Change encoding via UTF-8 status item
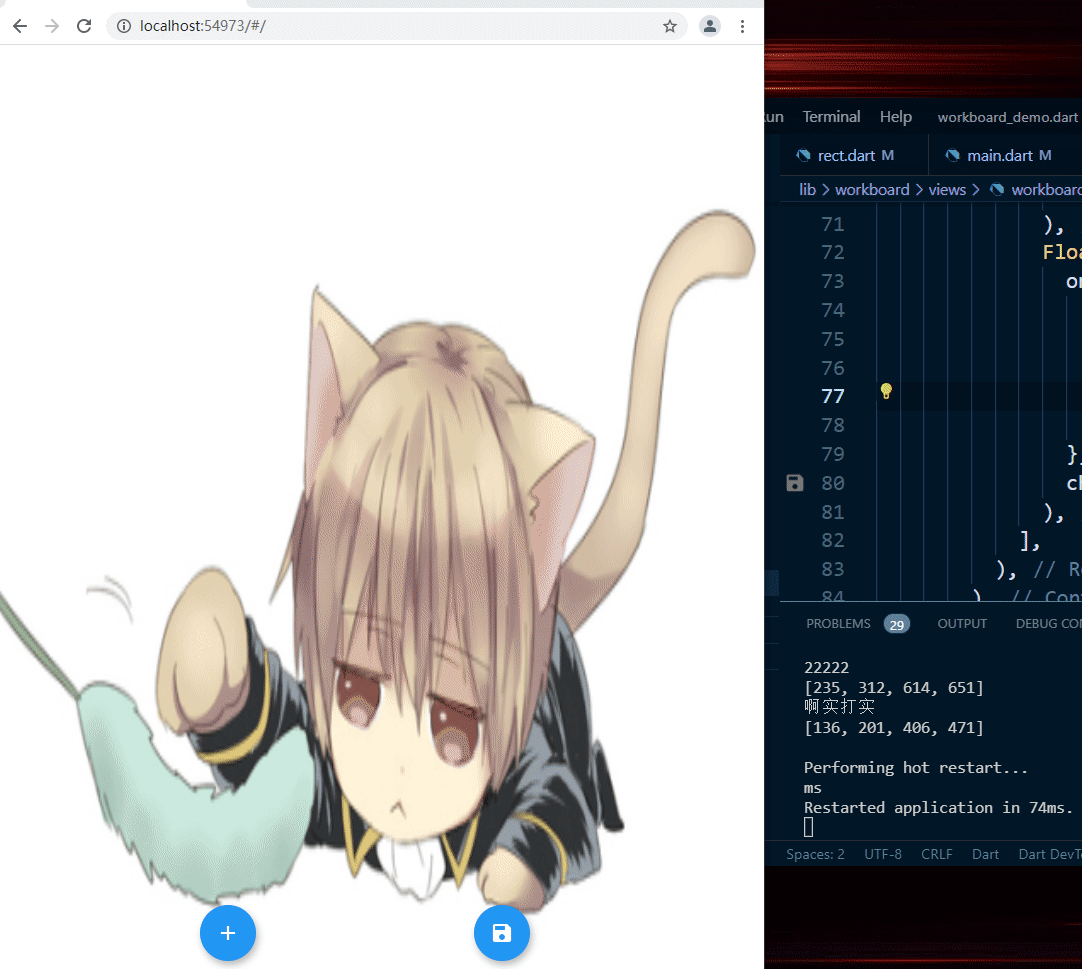The image size is (1082, 969). point(883,854)
